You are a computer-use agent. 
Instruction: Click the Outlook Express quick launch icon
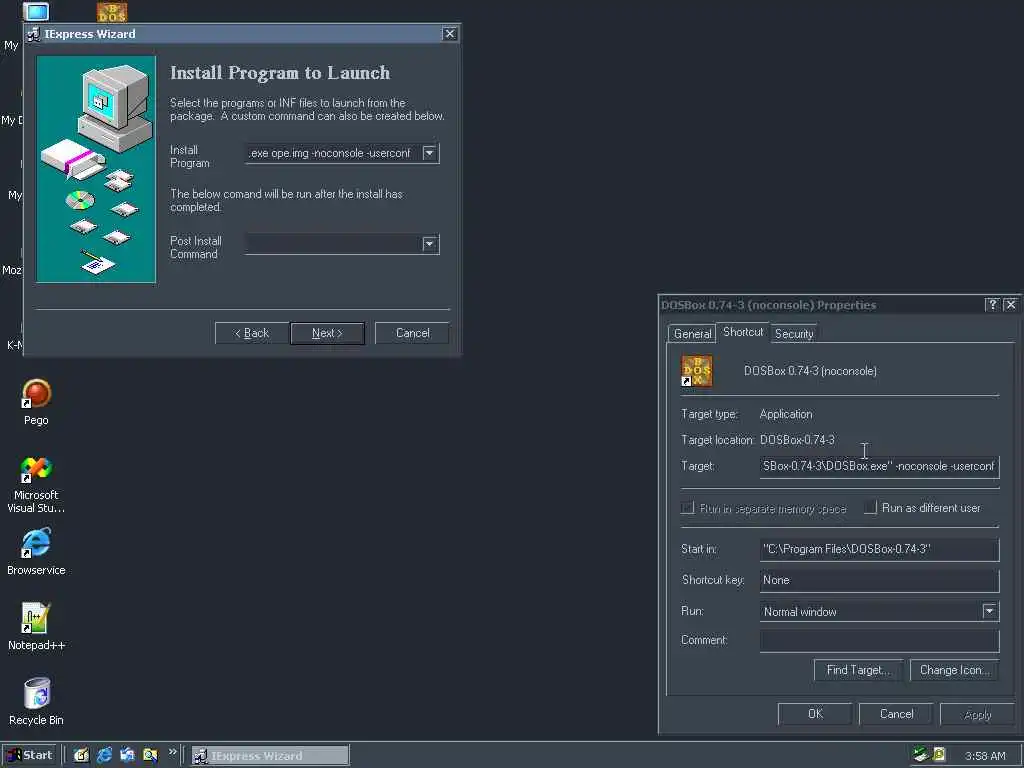pos(127,756)
